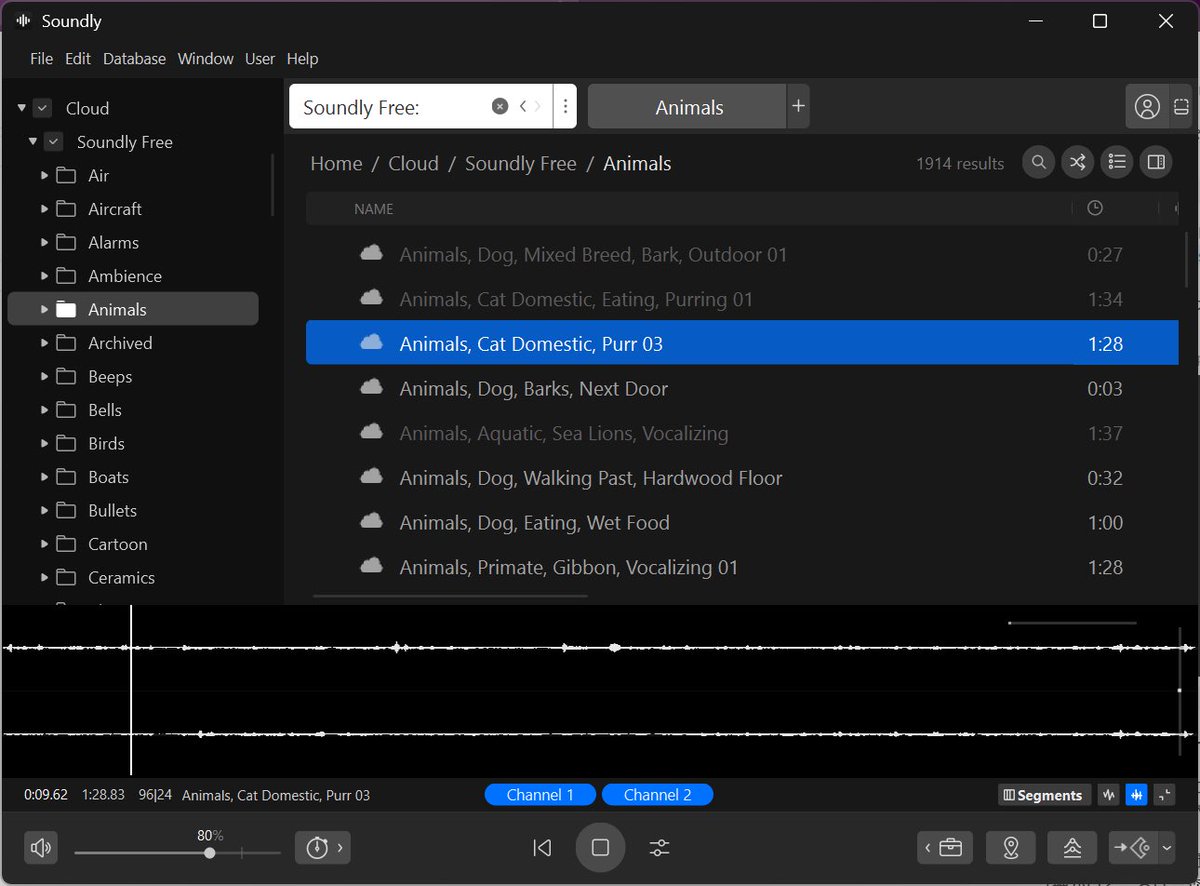Click the NAME column header
1200x886 pixels.
pyautogui.click(x=374, y=209)
